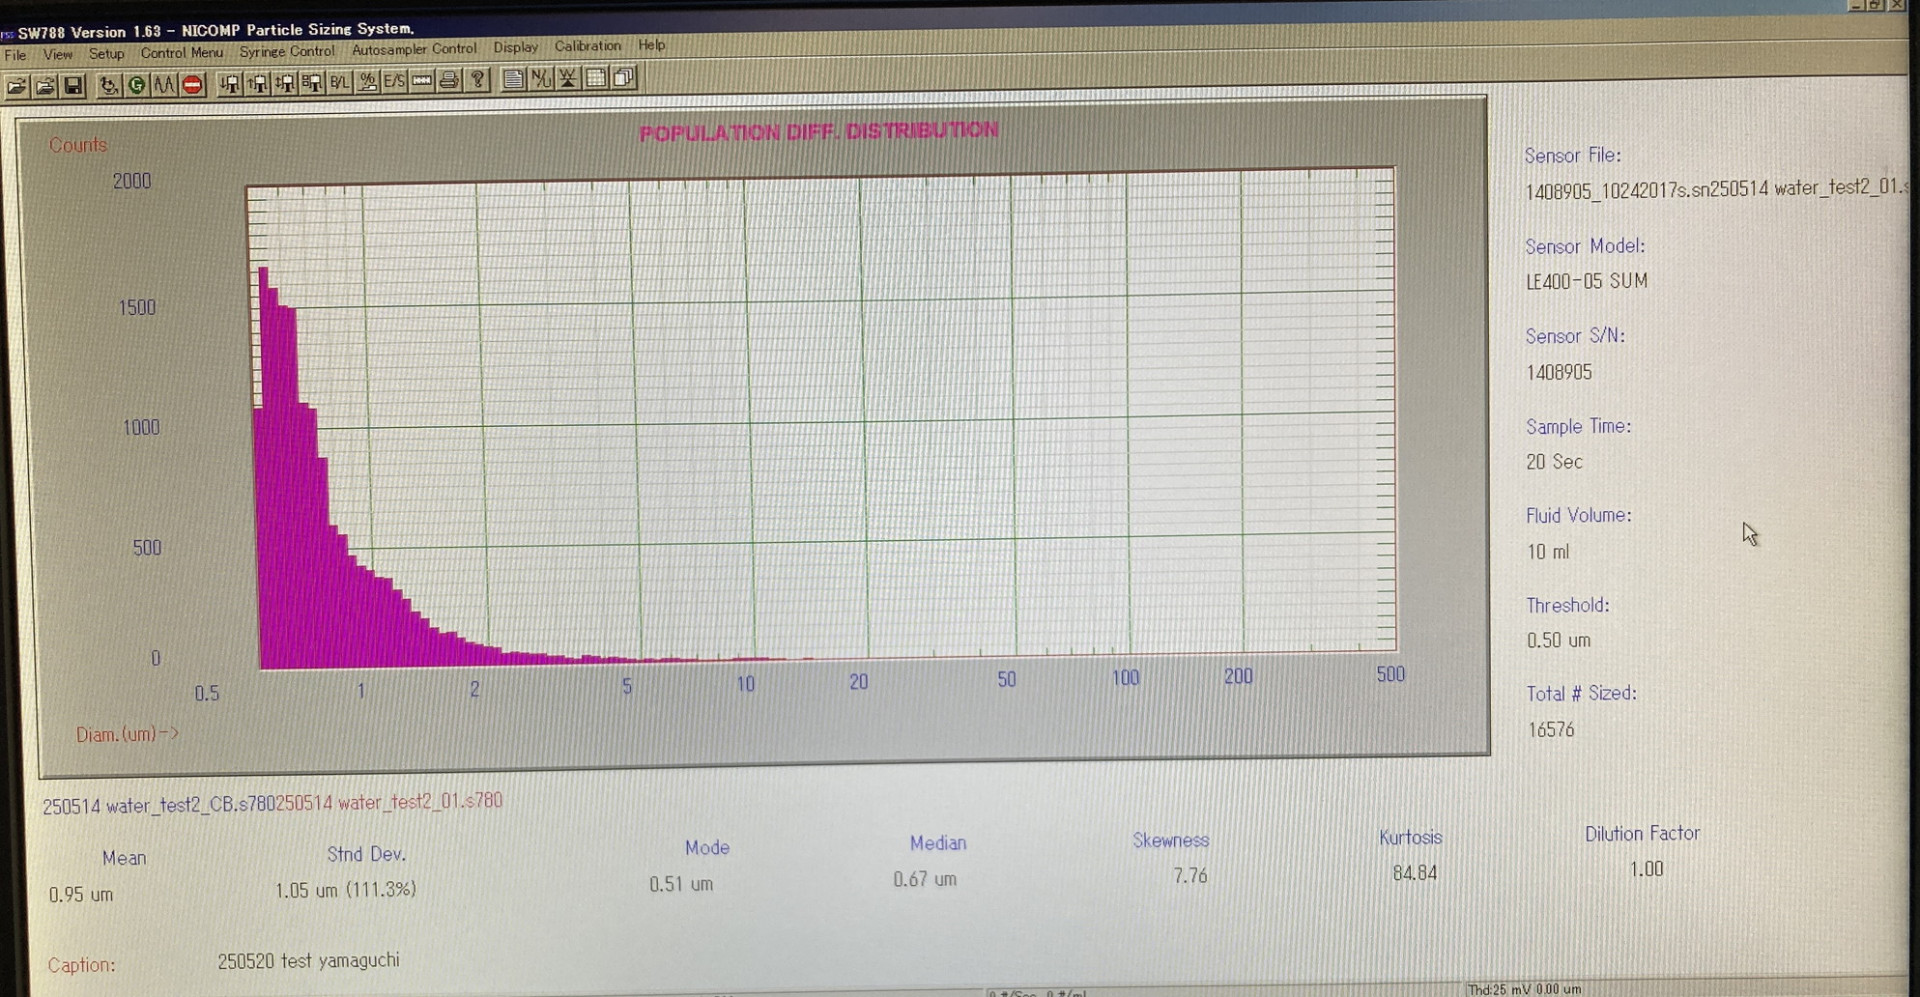
Task: Click the percent sign toolbar icon
Action: click(x=368, y=82)
